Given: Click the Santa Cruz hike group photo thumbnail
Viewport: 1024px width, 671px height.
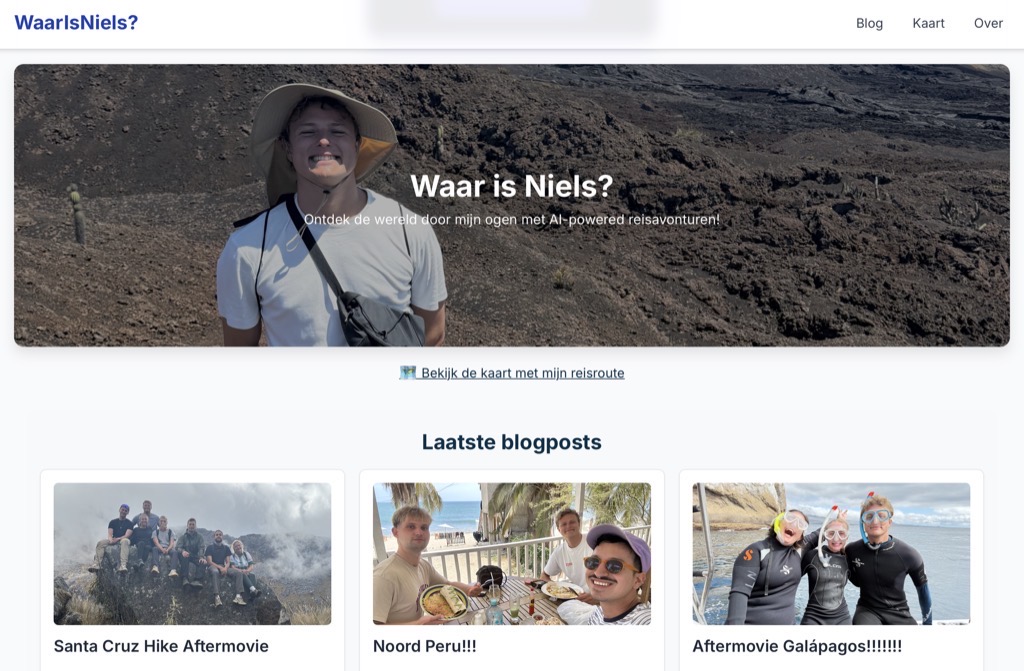Looking at the screenshot, I should [192, 553].
